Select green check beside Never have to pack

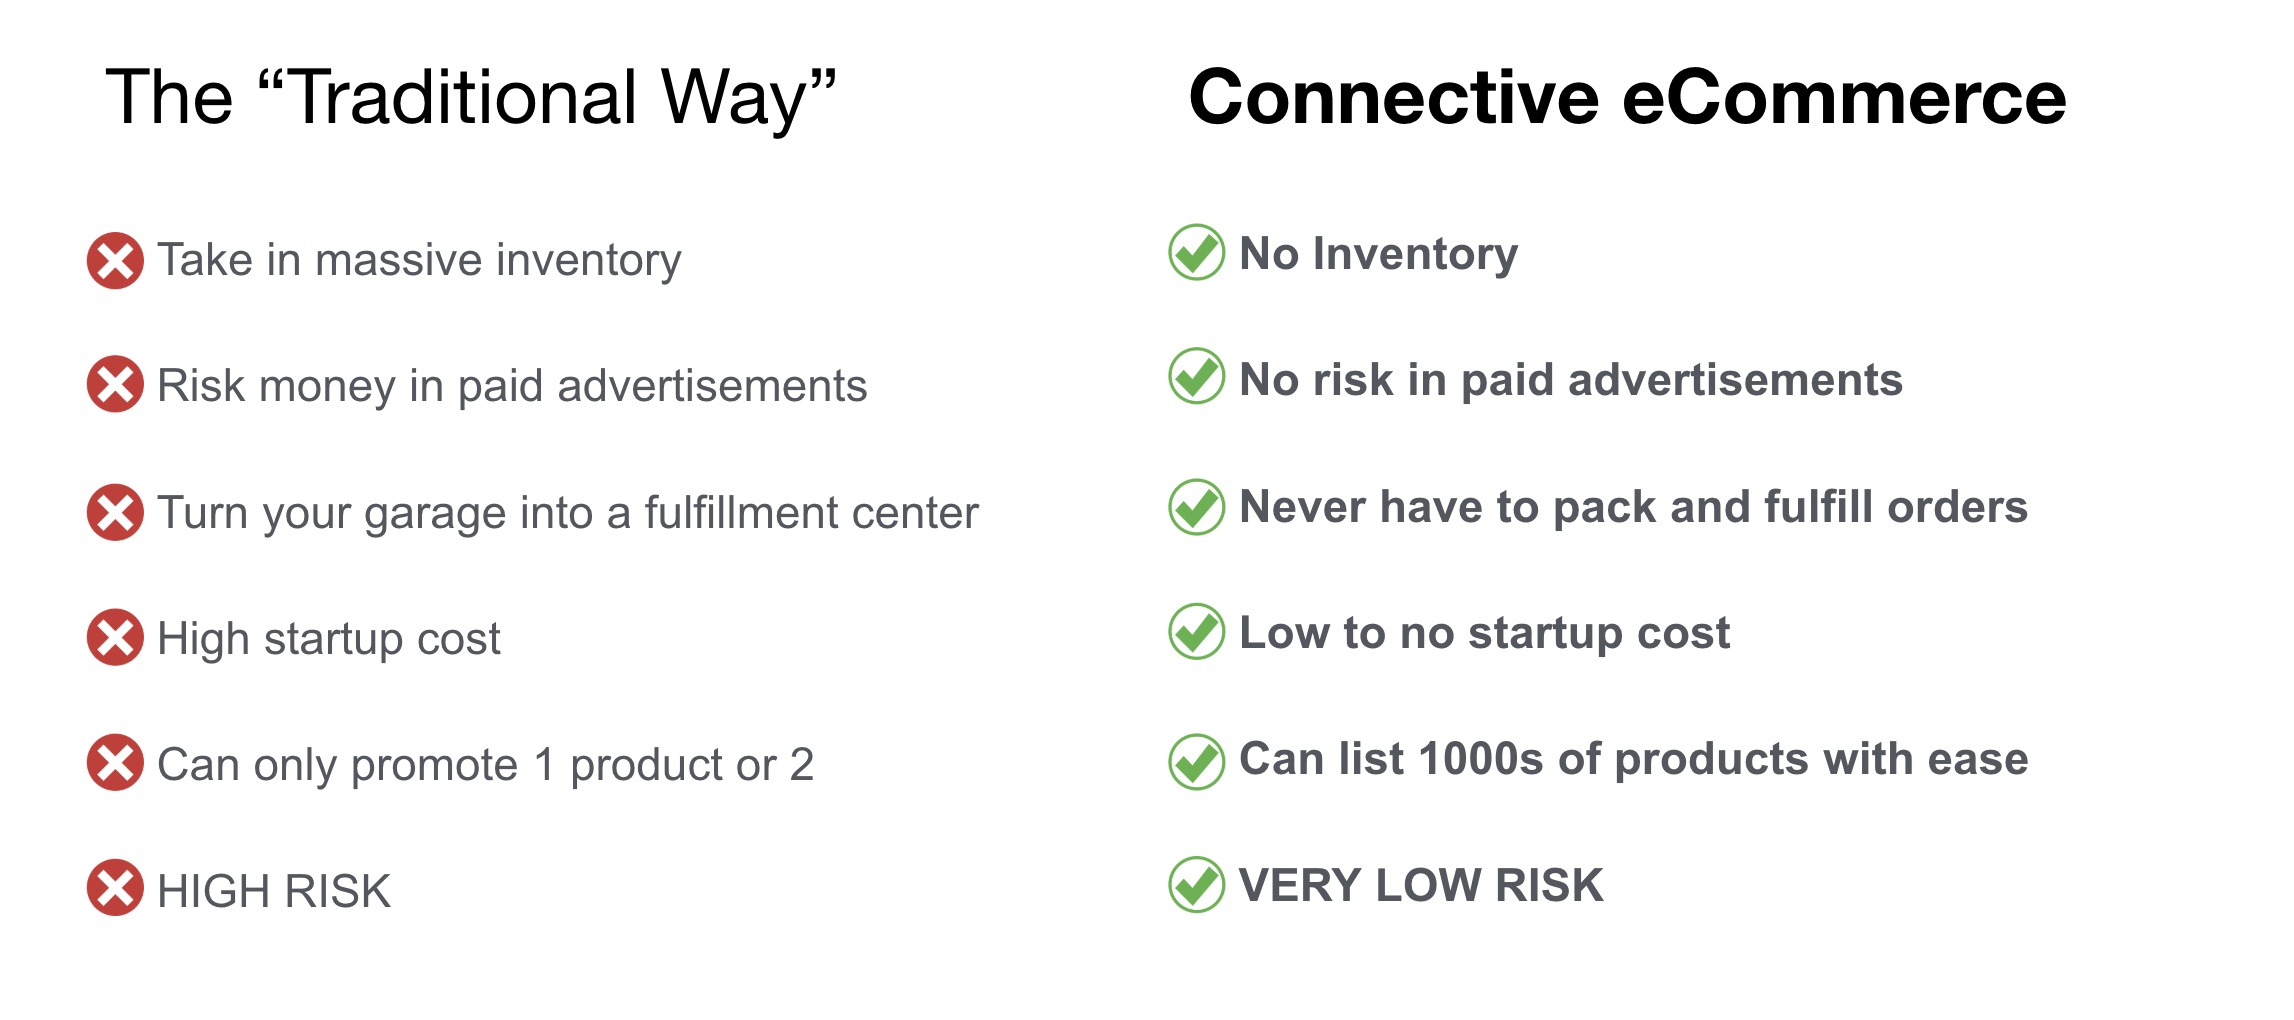click(x=1197, y=507)
